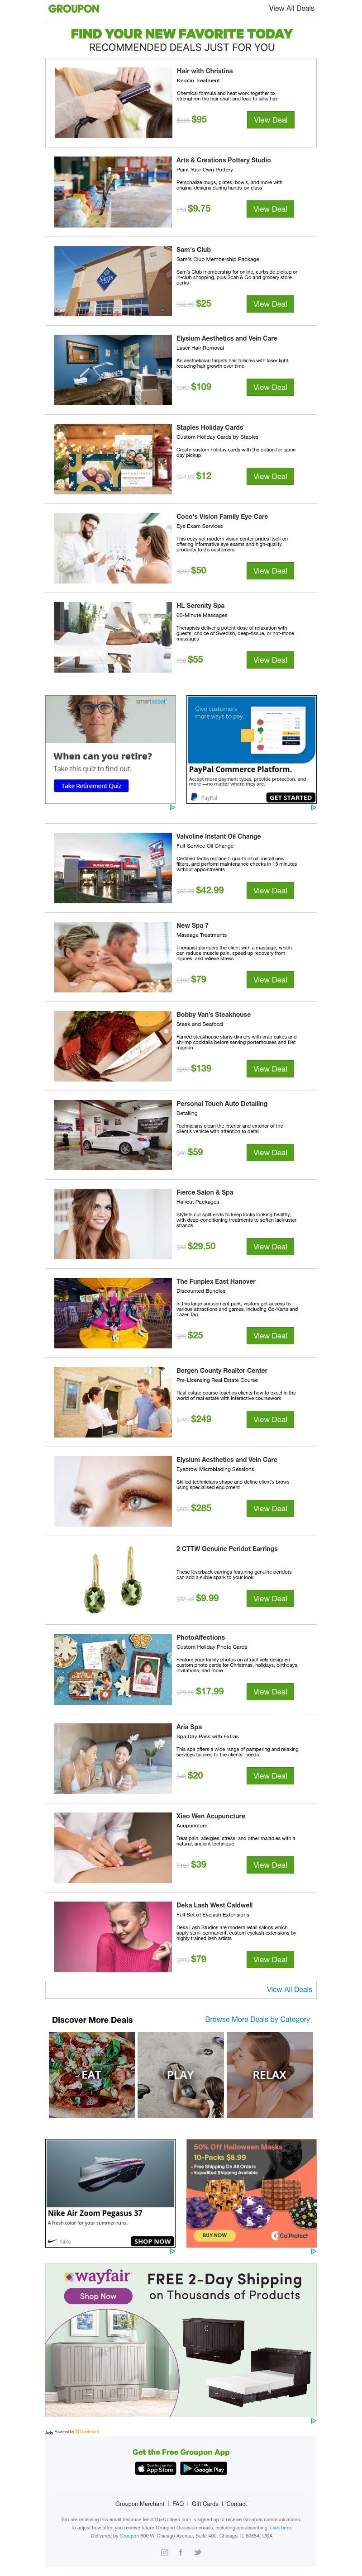This screenshot has width=362, height=2576.
Task: Open View All Deals link at top
Action: coord(291,8)
